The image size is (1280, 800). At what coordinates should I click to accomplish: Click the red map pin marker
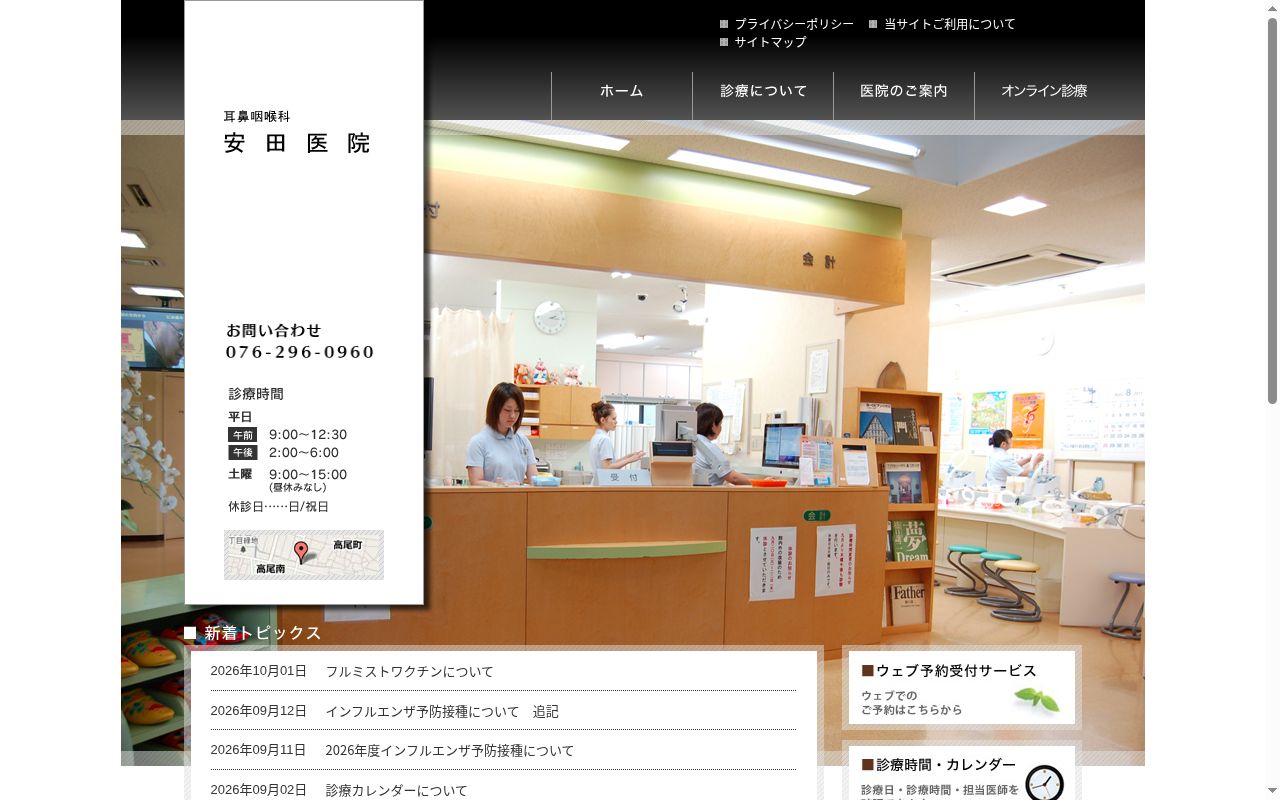pos(301,552)
